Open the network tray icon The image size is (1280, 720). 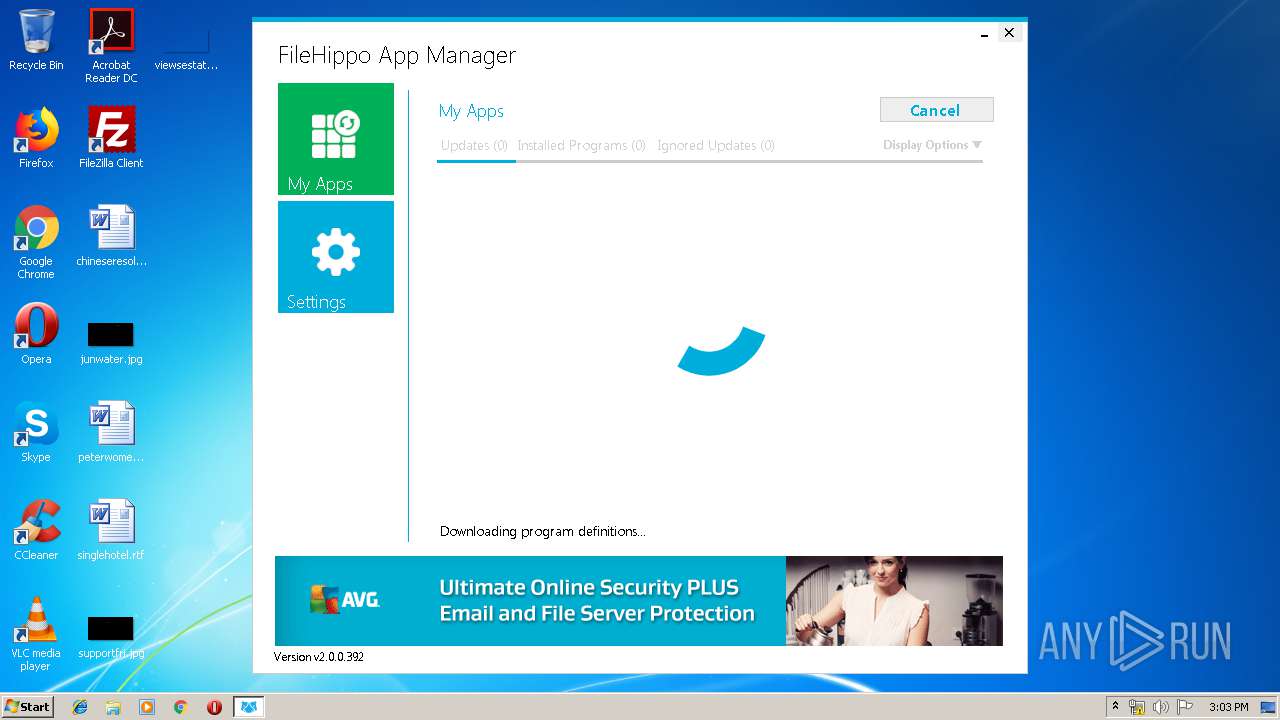click(1137, 707)
